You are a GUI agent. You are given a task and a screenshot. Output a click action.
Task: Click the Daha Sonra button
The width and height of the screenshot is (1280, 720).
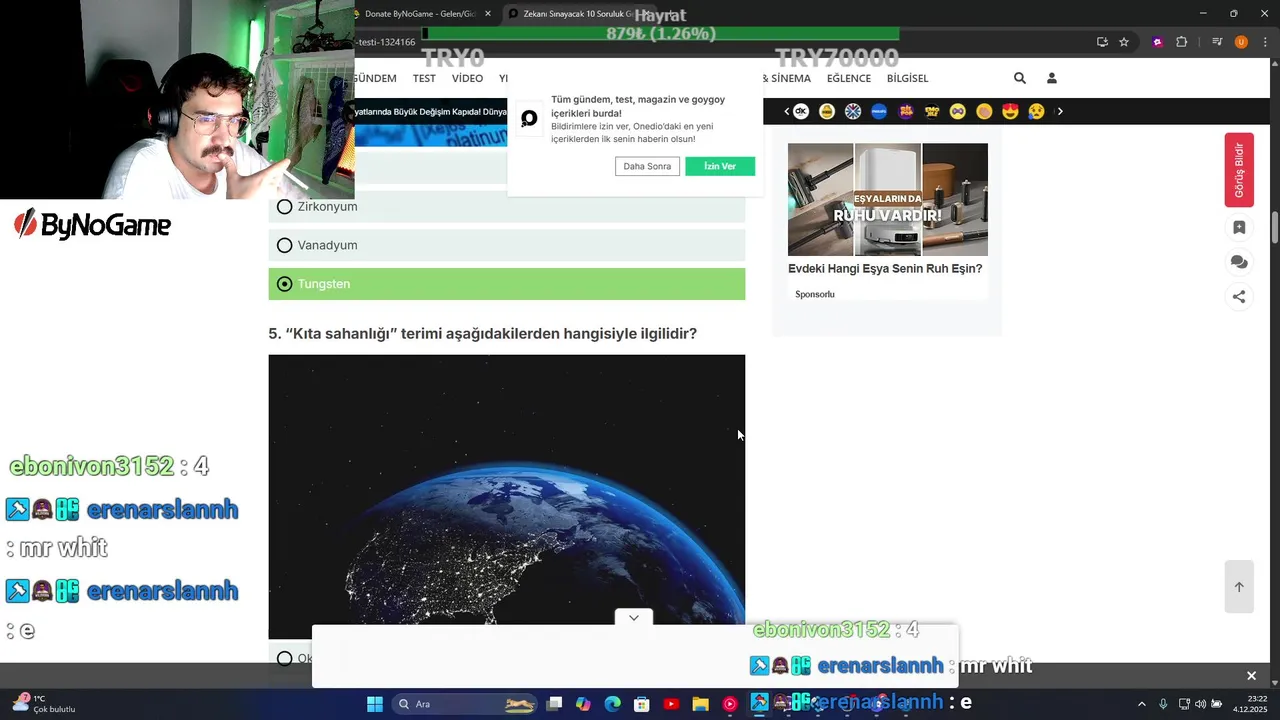(647, 166)
